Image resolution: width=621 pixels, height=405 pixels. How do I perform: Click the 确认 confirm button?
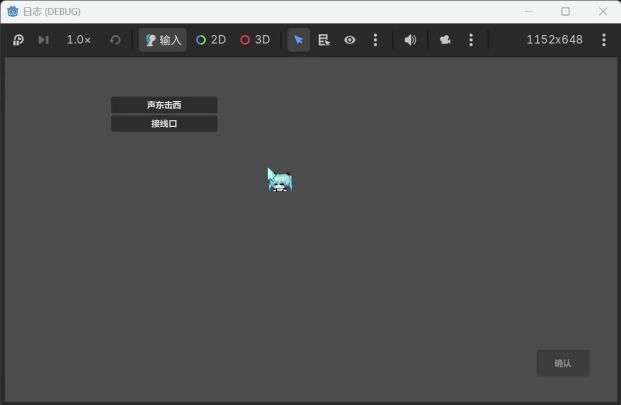(563, 363)
